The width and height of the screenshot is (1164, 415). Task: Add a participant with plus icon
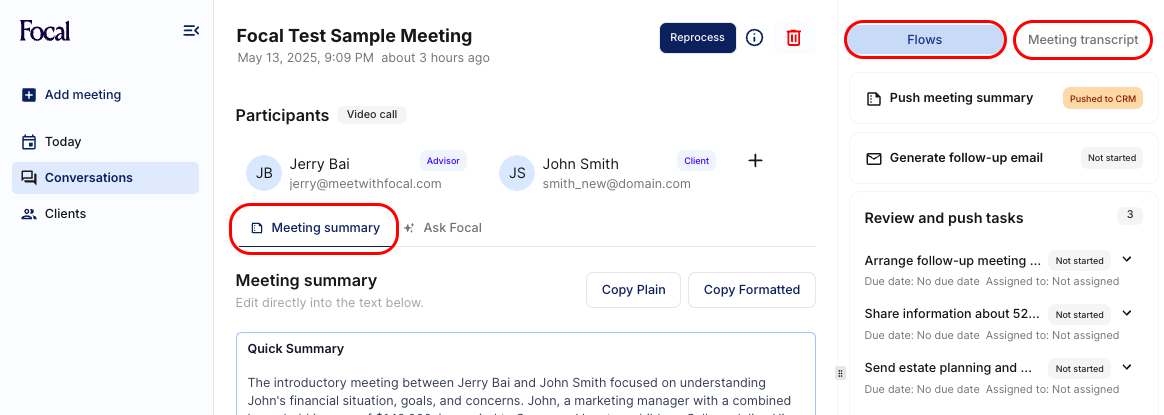[x=756, y=161]
